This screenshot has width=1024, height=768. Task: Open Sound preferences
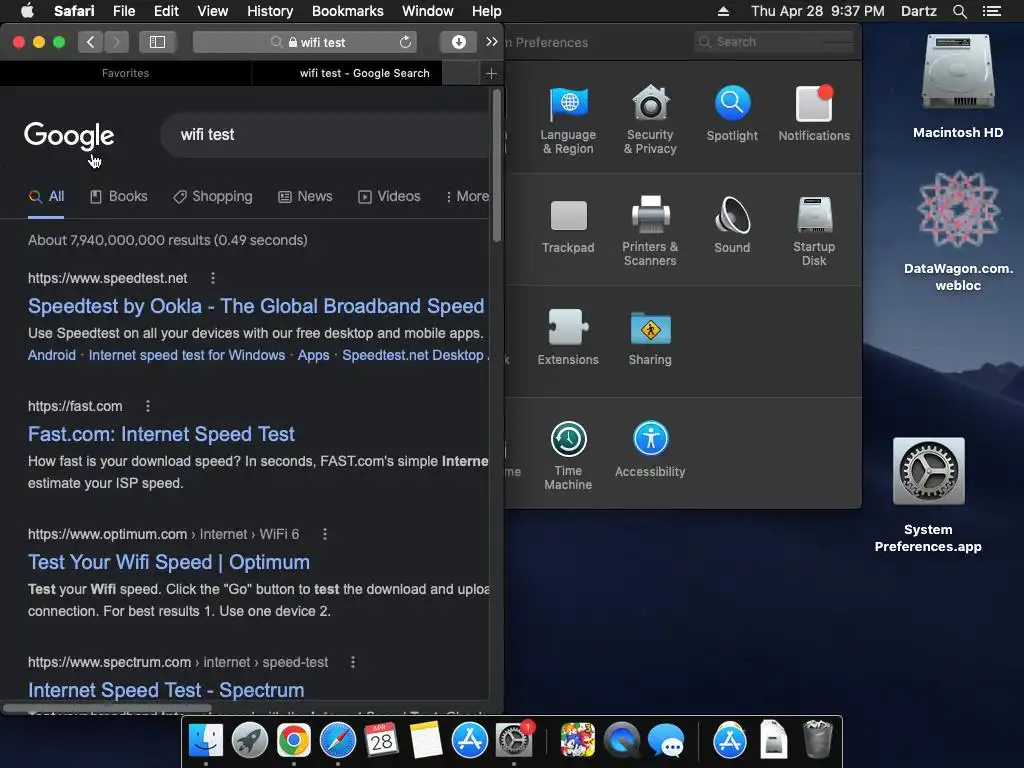tap(732, 225)
